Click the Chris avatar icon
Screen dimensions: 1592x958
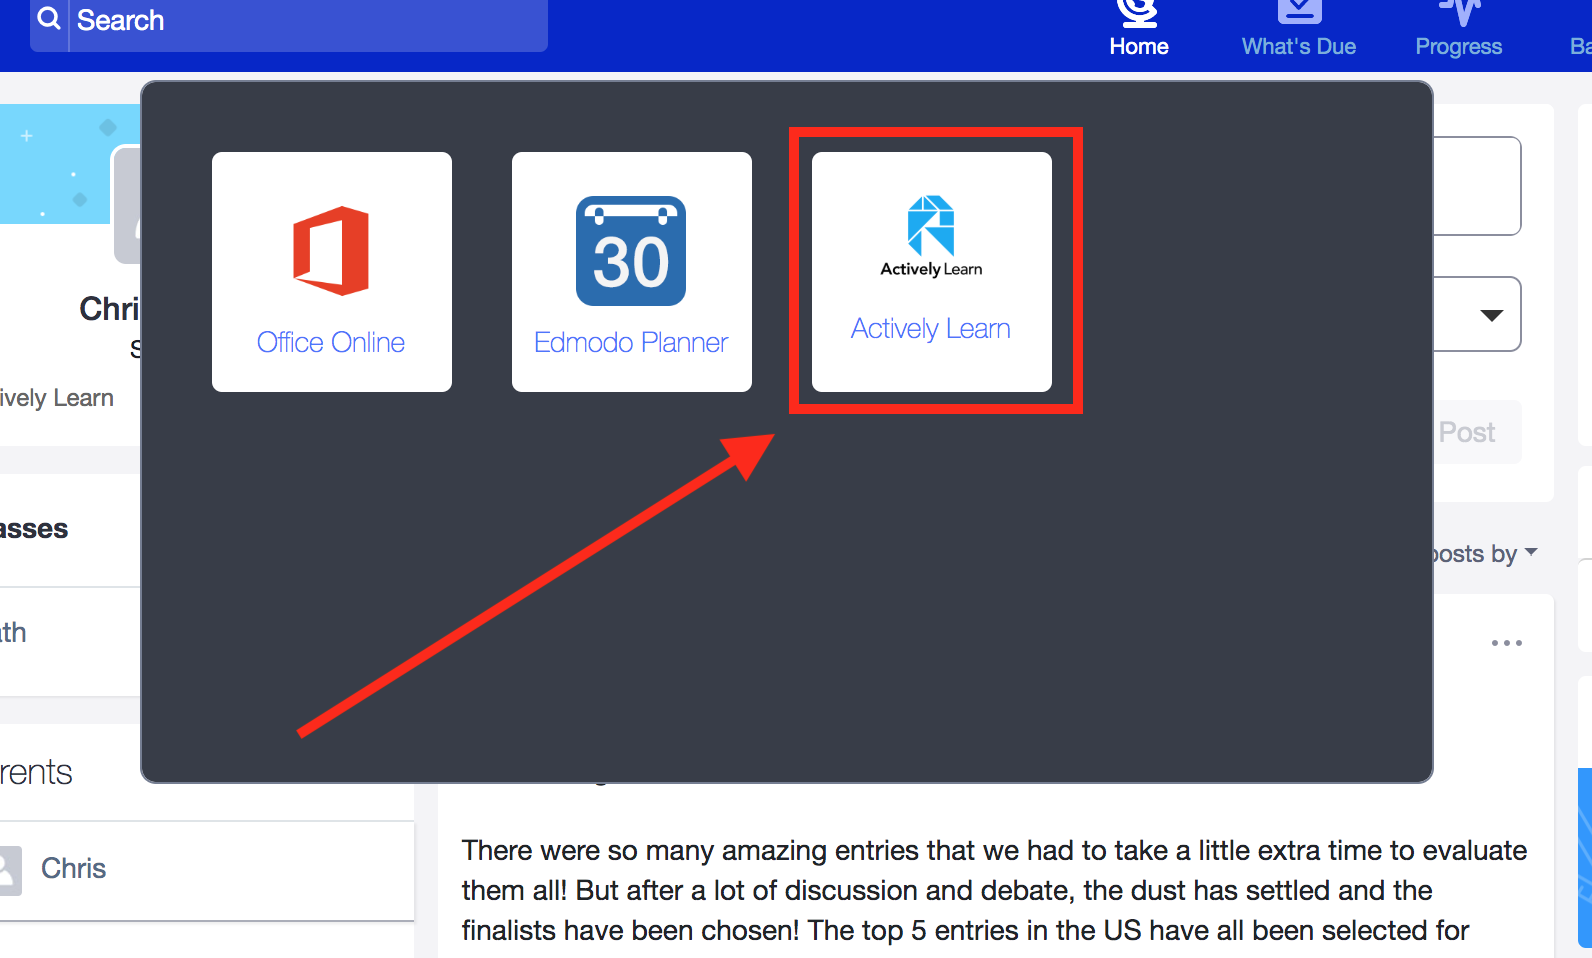[10, 870]
